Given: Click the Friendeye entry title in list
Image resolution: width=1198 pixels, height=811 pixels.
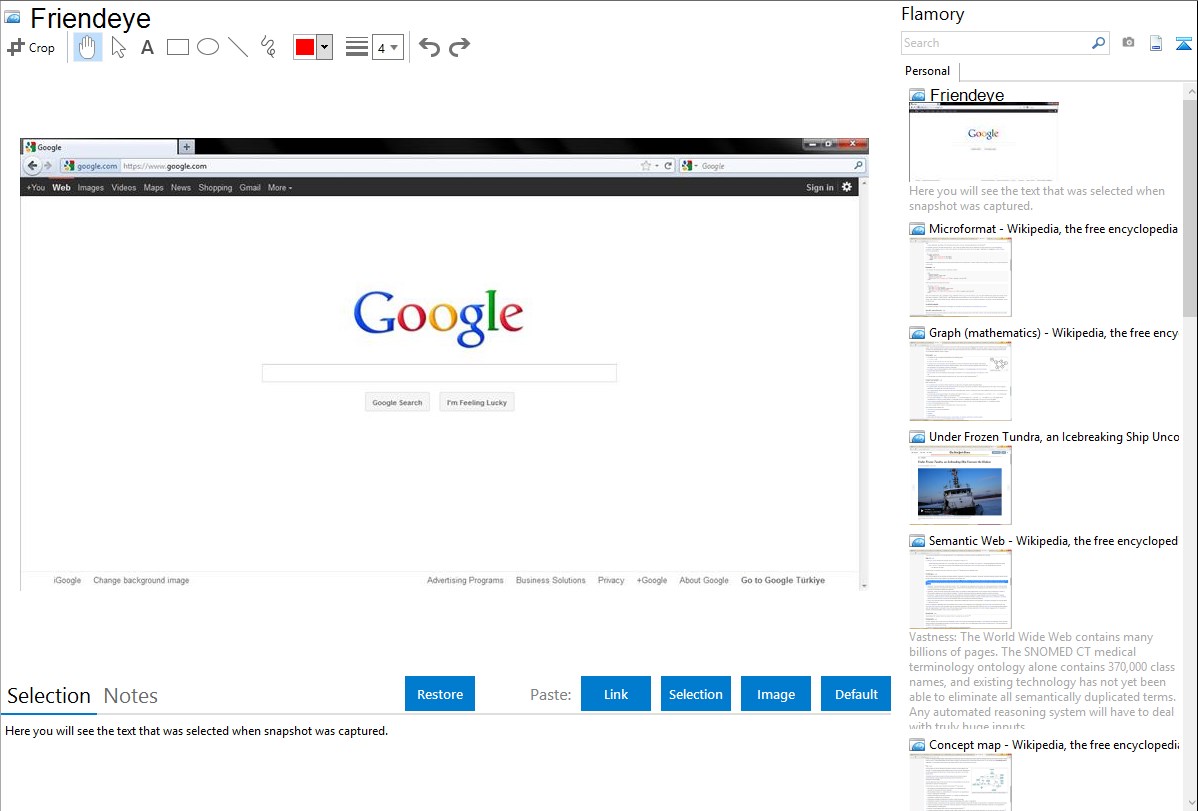Looking at the screenshot, I should tap(966, 95).
